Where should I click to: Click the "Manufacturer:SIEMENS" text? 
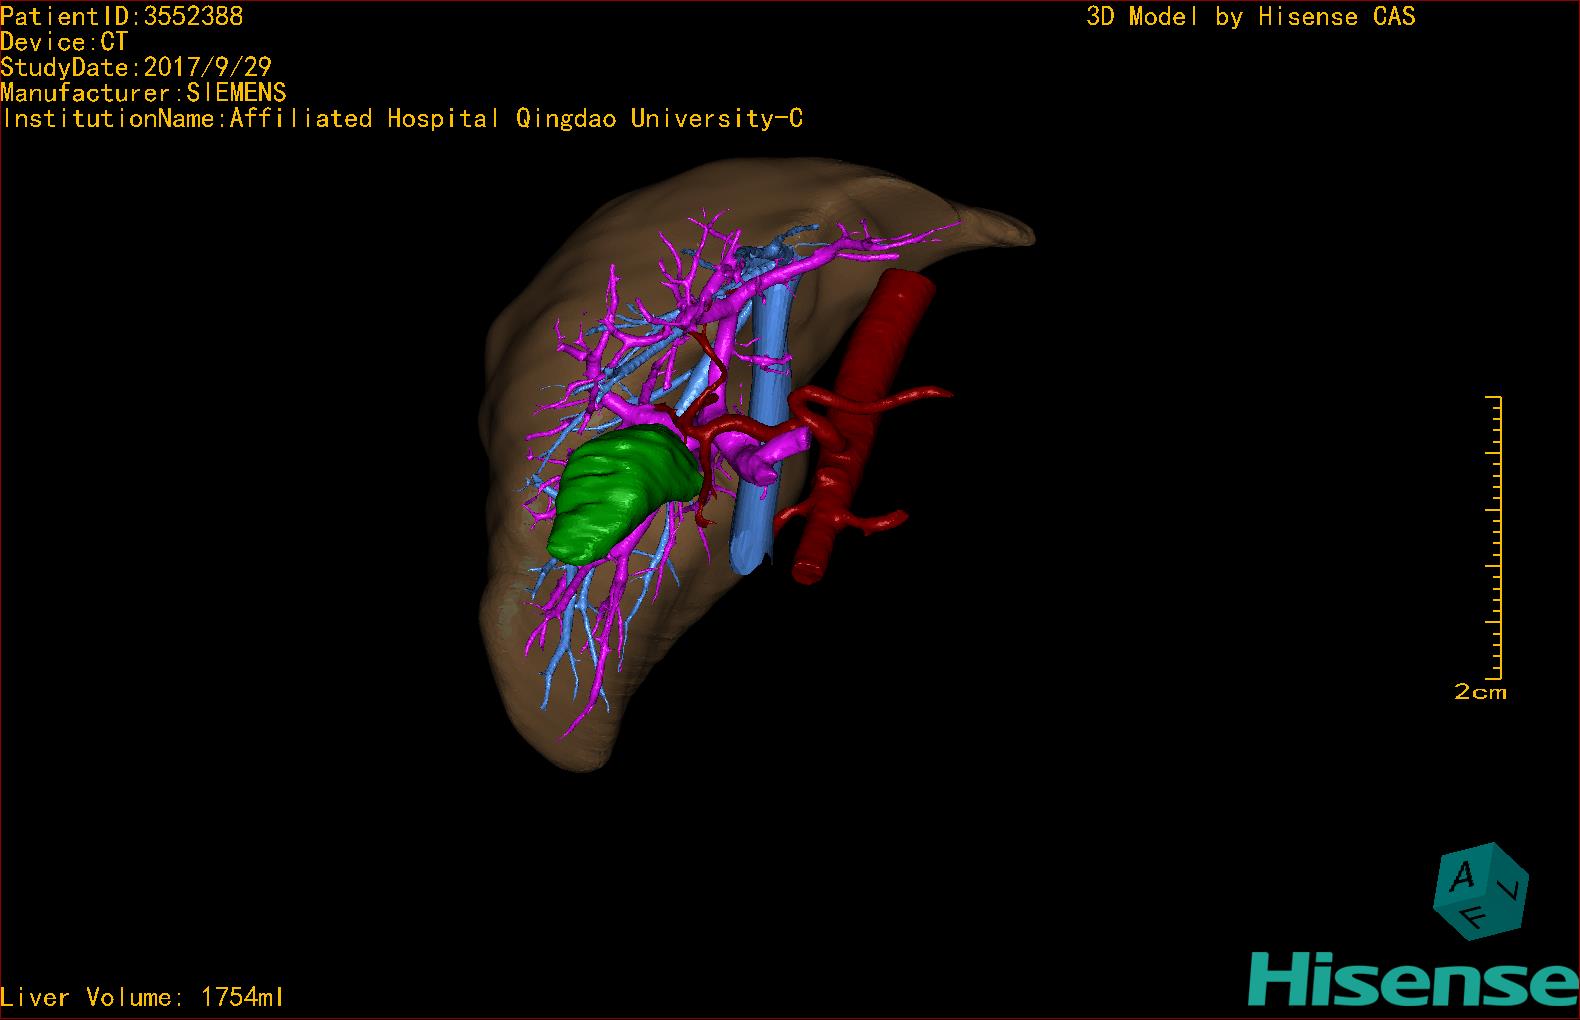[x=144, y=93]
